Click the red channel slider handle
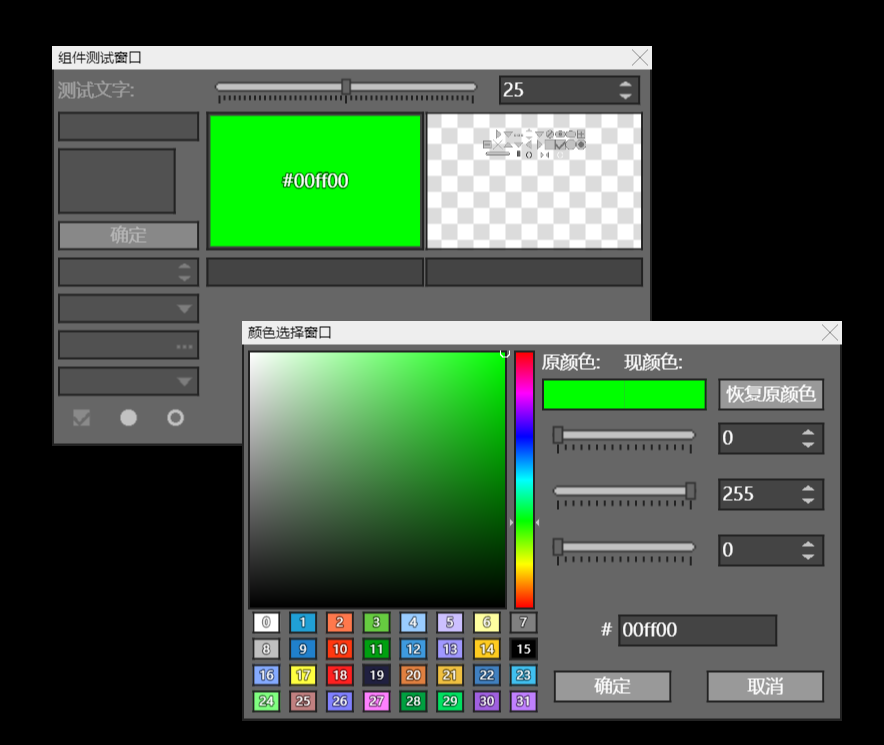Image resolution: width=884 pixels, height=745 pixels. 558,435
